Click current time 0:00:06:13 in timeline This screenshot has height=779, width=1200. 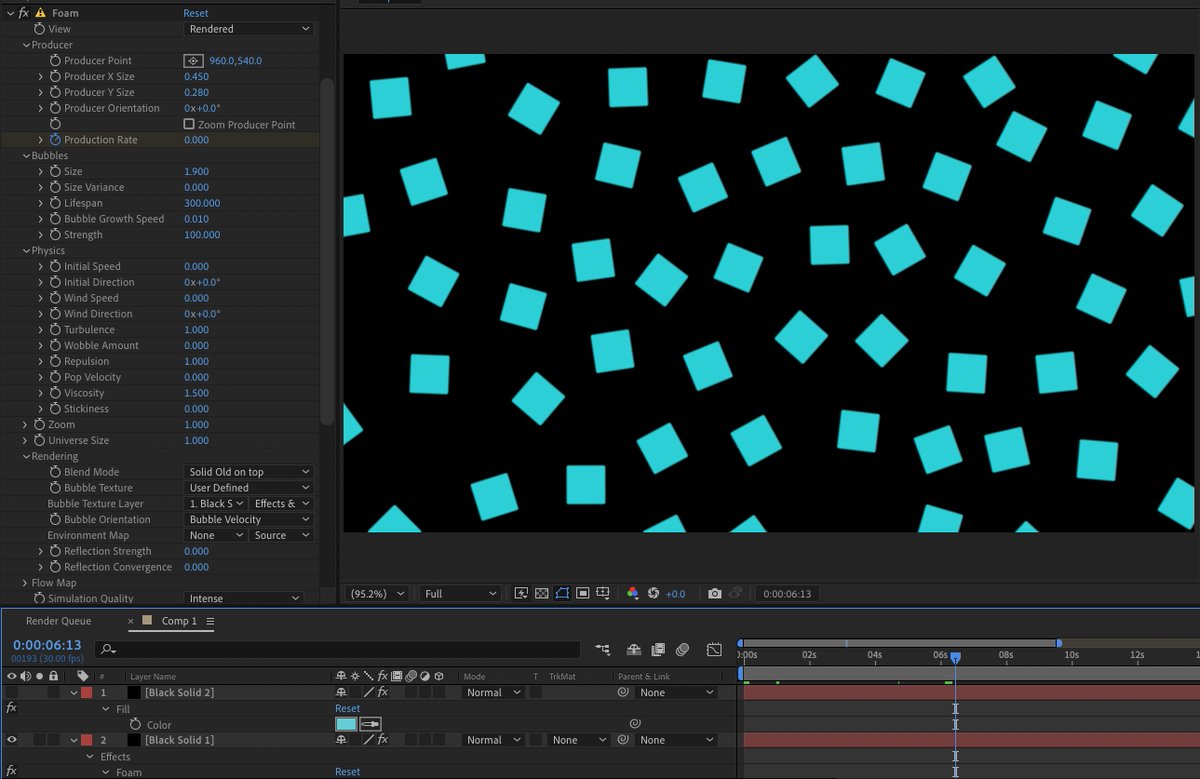(x=47, y=645)
